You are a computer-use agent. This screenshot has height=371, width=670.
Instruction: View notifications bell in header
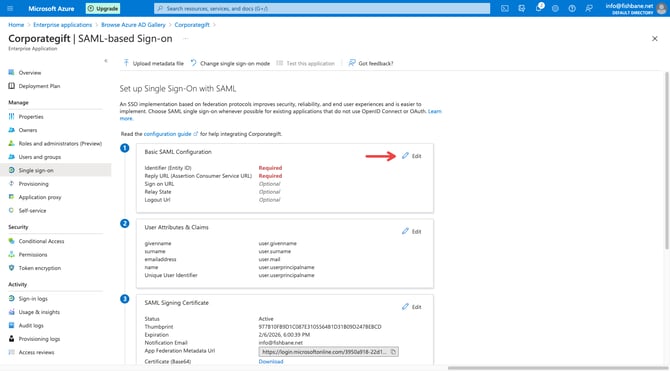click(538, 8)
